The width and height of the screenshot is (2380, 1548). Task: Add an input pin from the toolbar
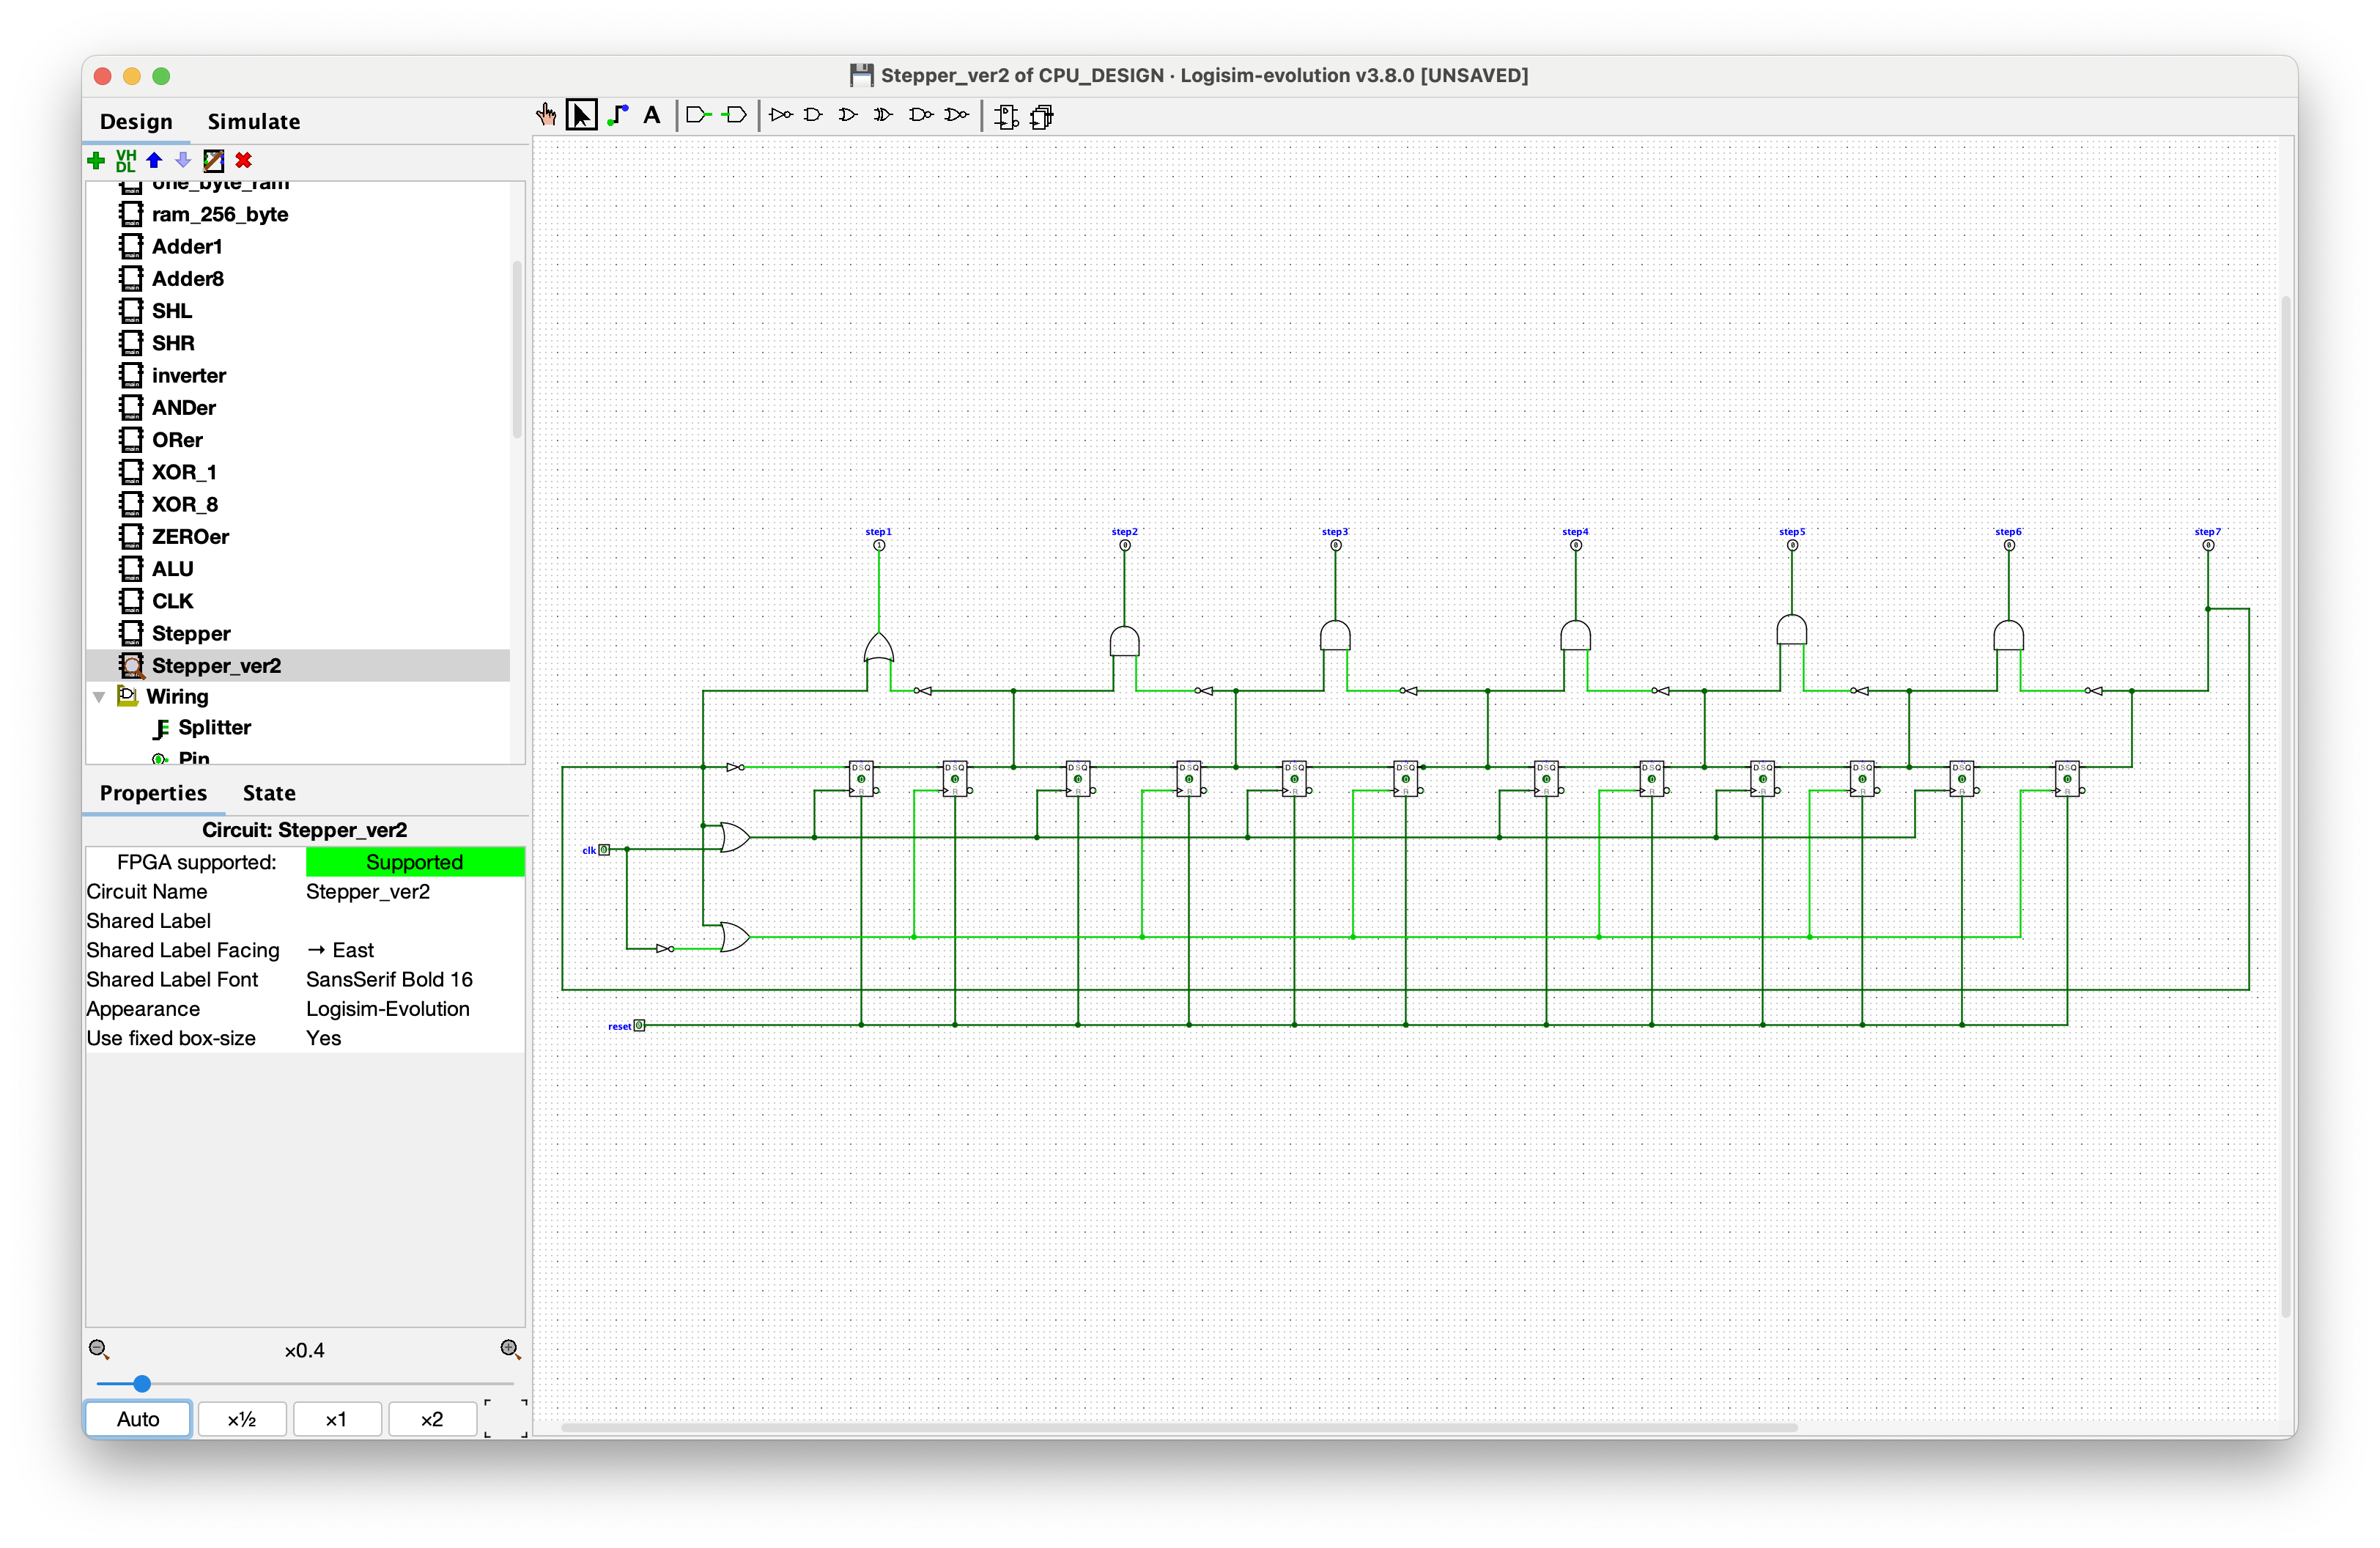[x=698, y=115]
